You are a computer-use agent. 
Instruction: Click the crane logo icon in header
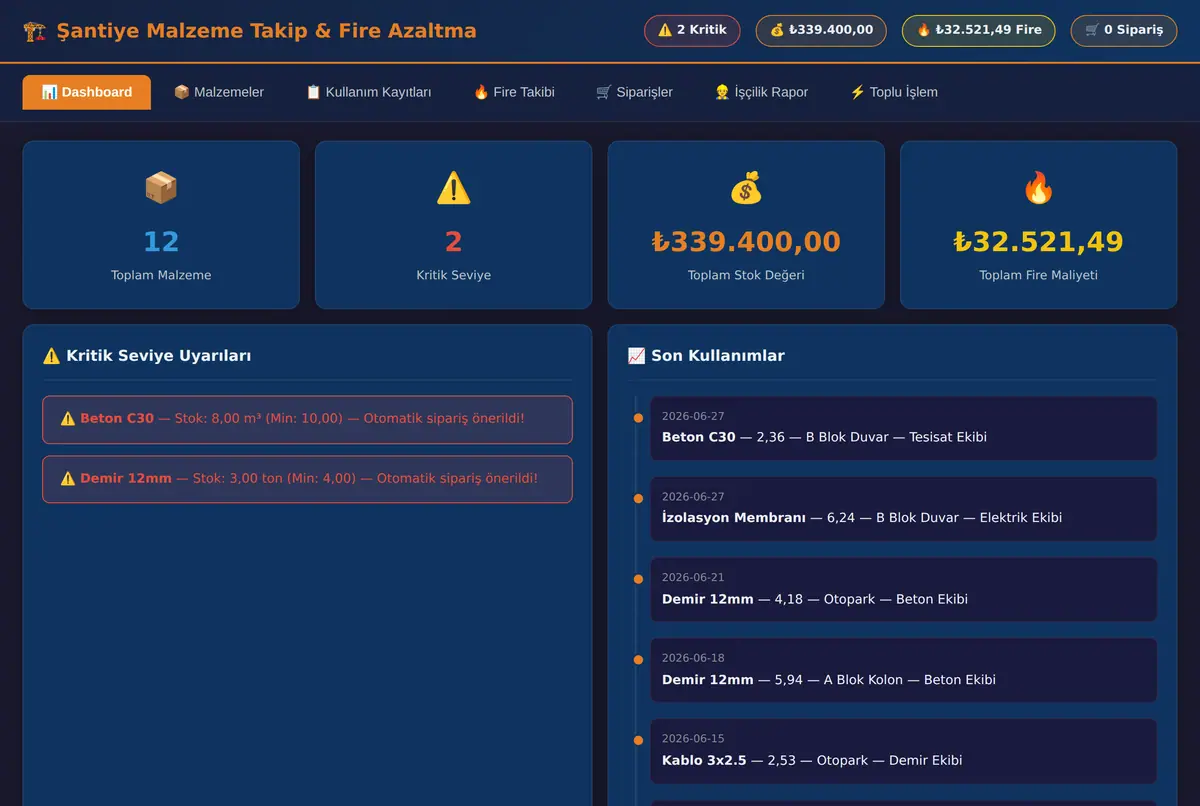click(34, 31)
